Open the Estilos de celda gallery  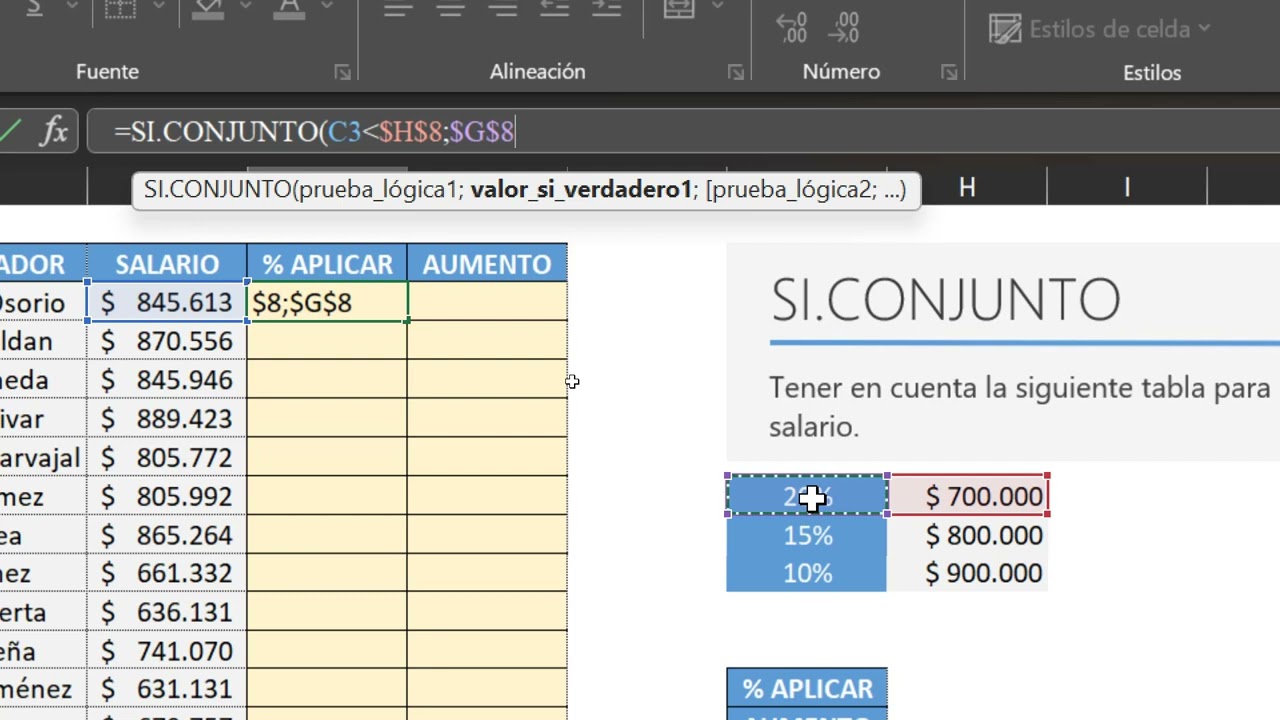1100,29
